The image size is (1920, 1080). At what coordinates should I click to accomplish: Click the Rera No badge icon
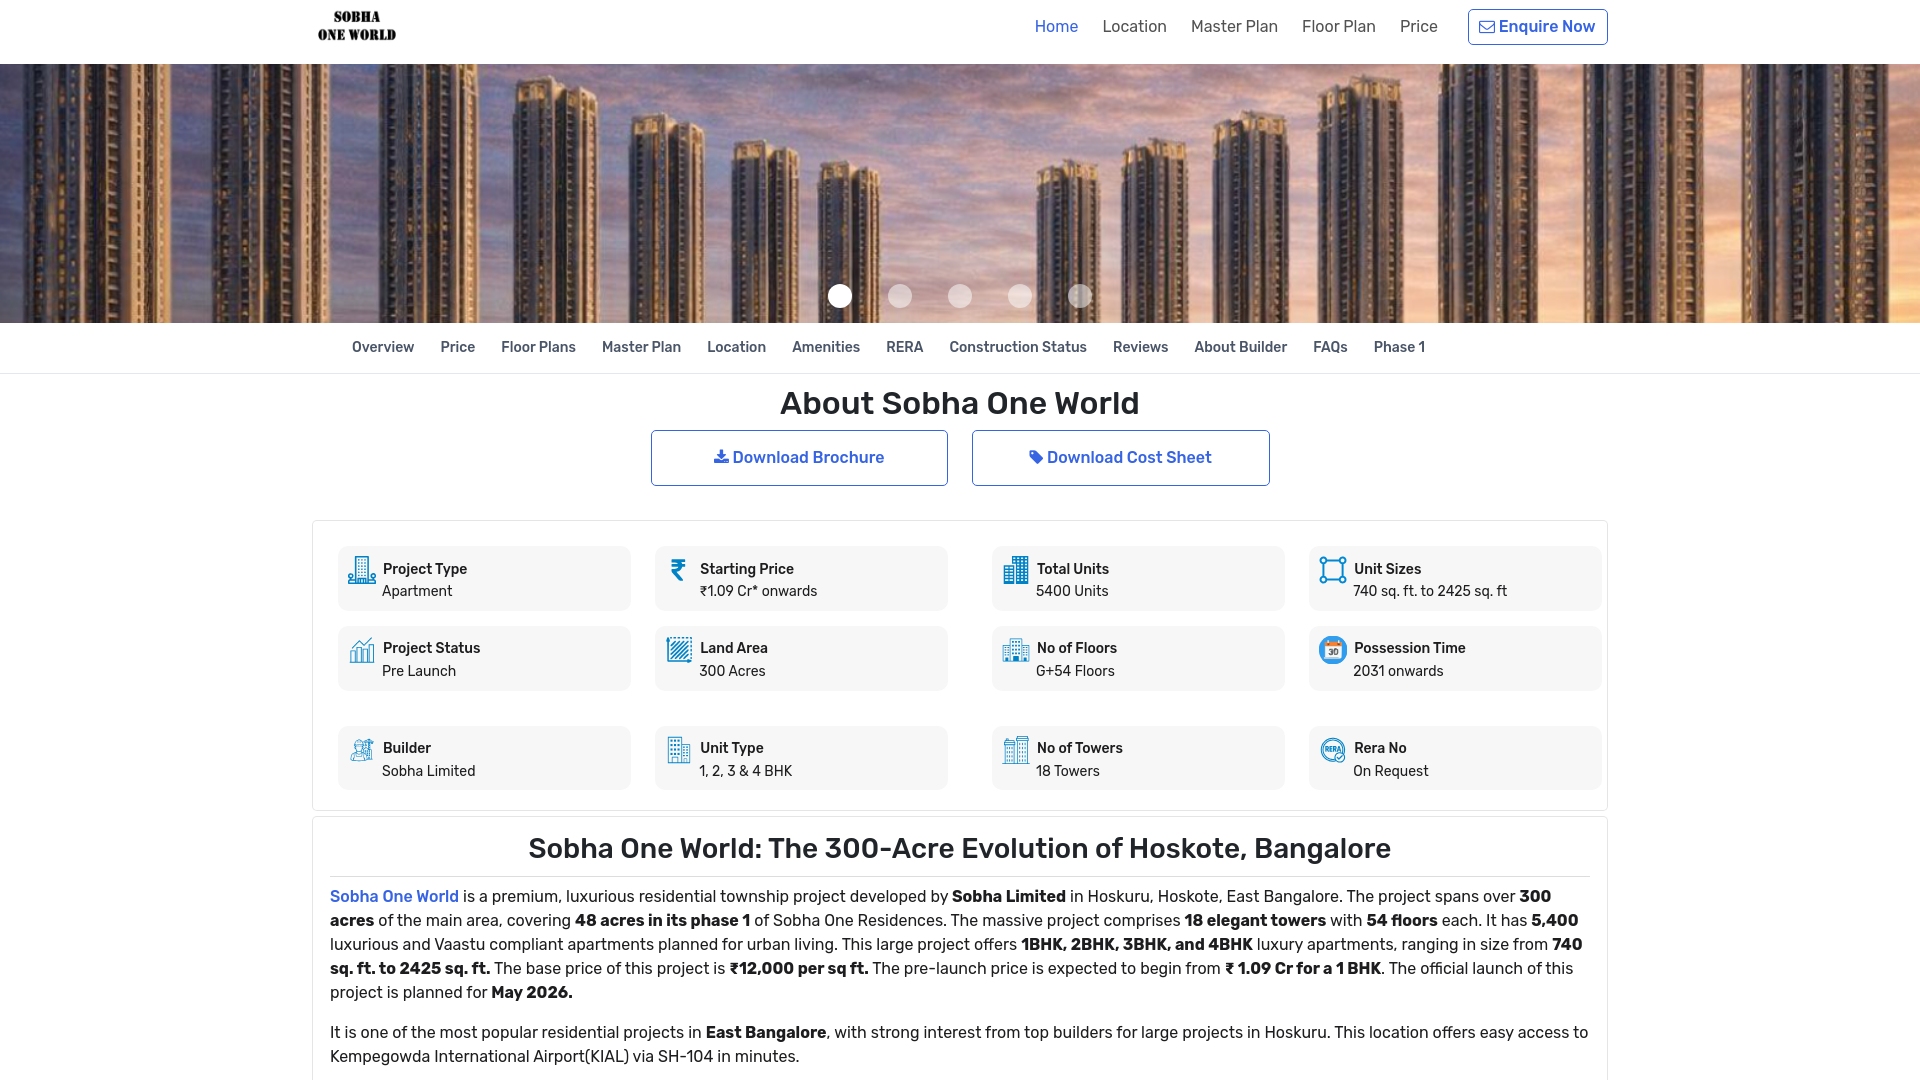[1333, 750]
